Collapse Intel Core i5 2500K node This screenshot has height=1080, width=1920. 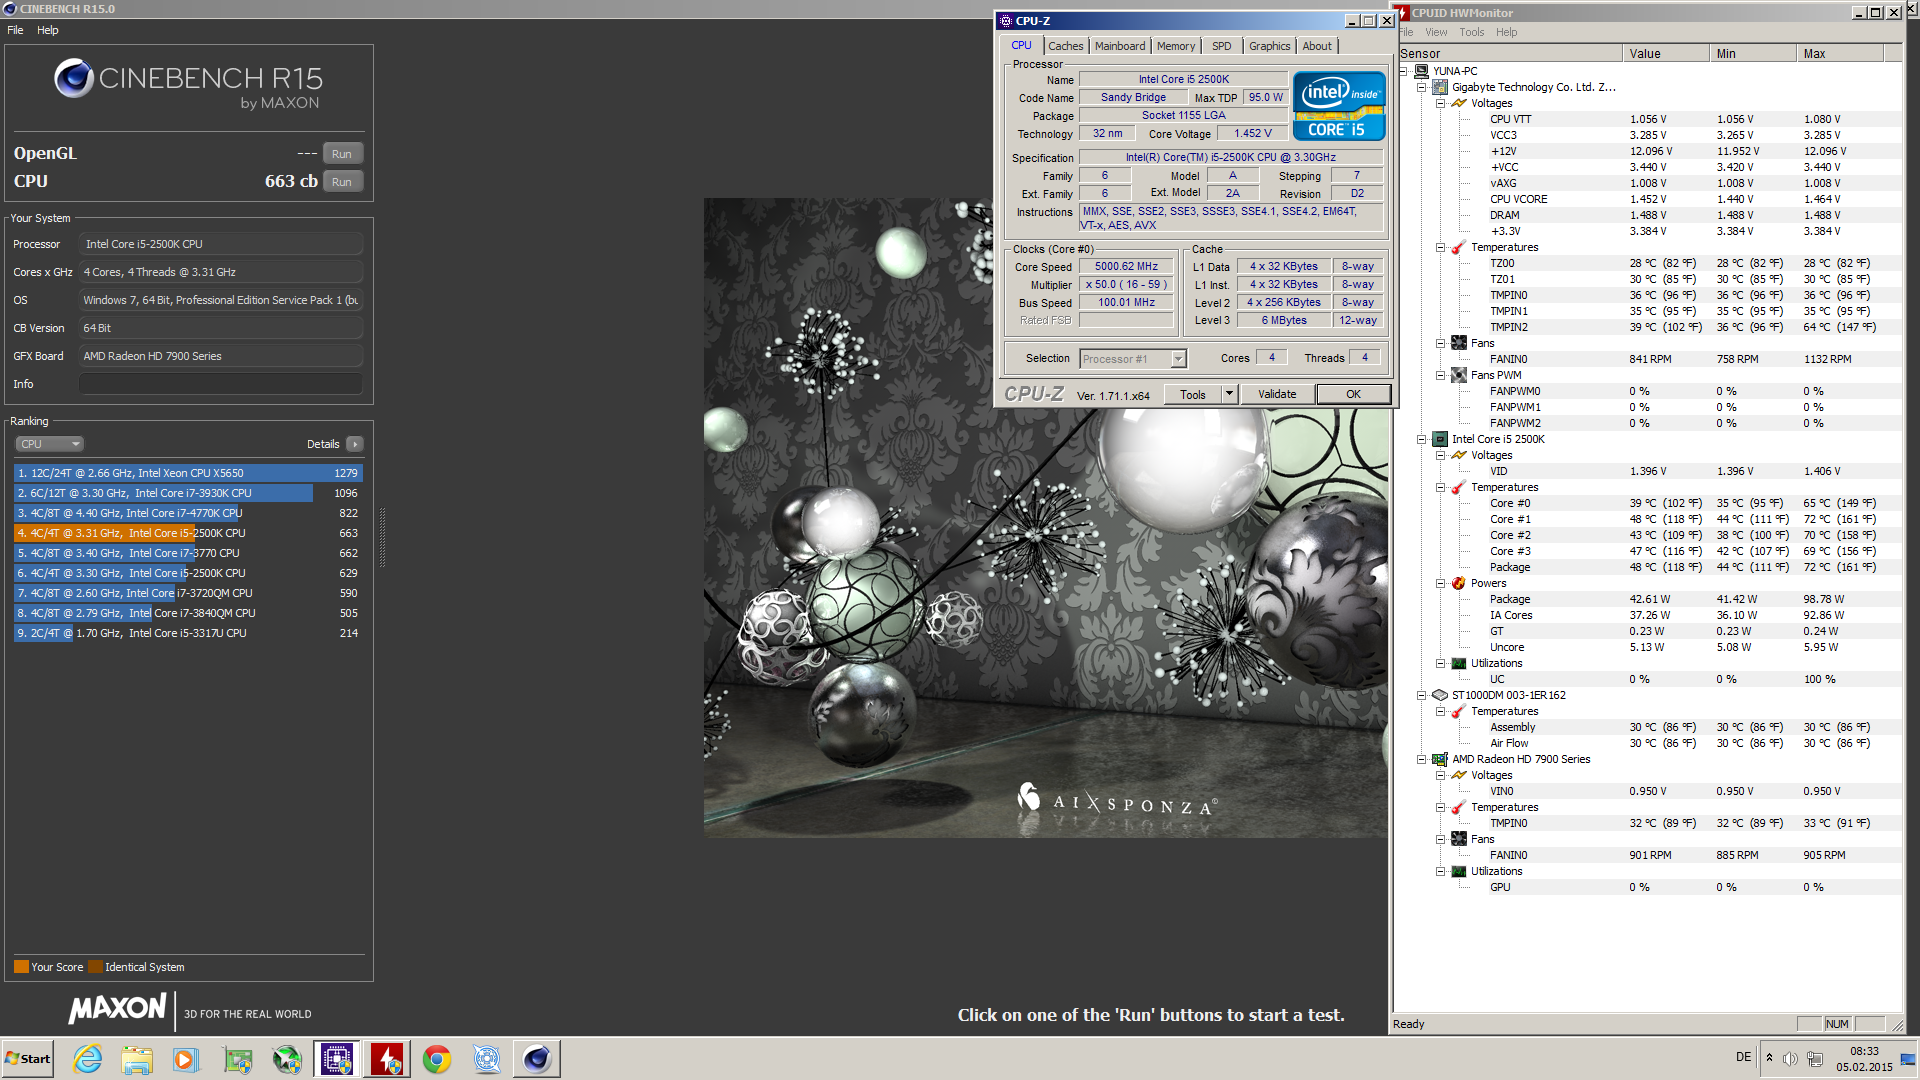point(1421,439)
